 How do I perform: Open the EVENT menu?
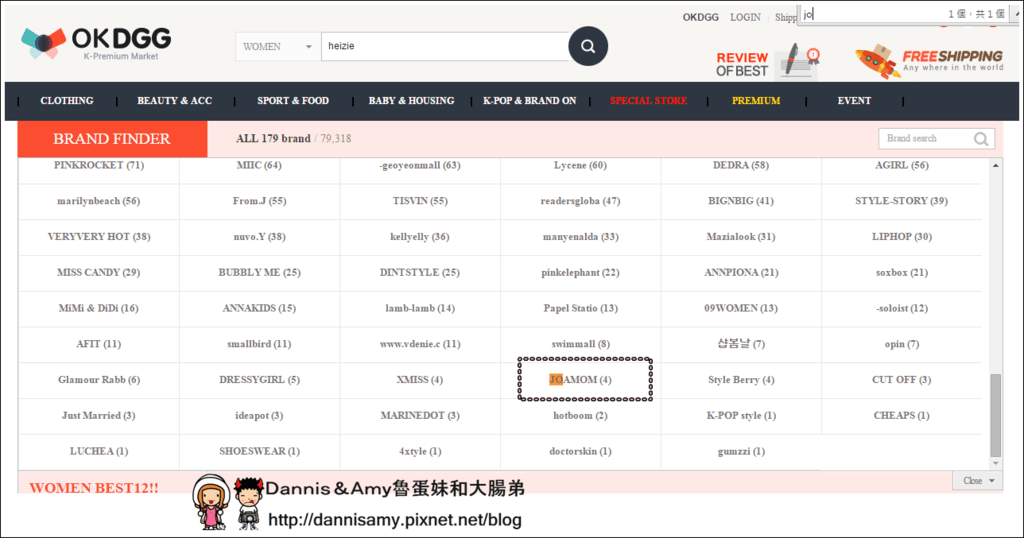click(854, 101)
